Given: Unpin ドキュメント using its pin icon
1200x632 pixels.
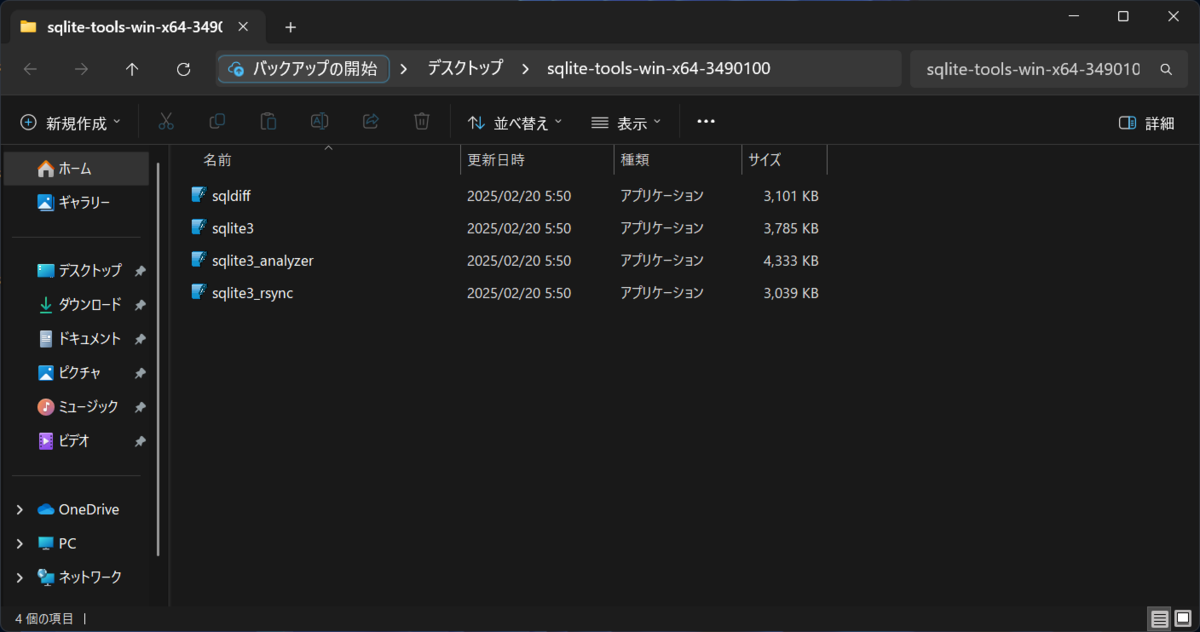Looking at the screenshot, I should (140, 339).
